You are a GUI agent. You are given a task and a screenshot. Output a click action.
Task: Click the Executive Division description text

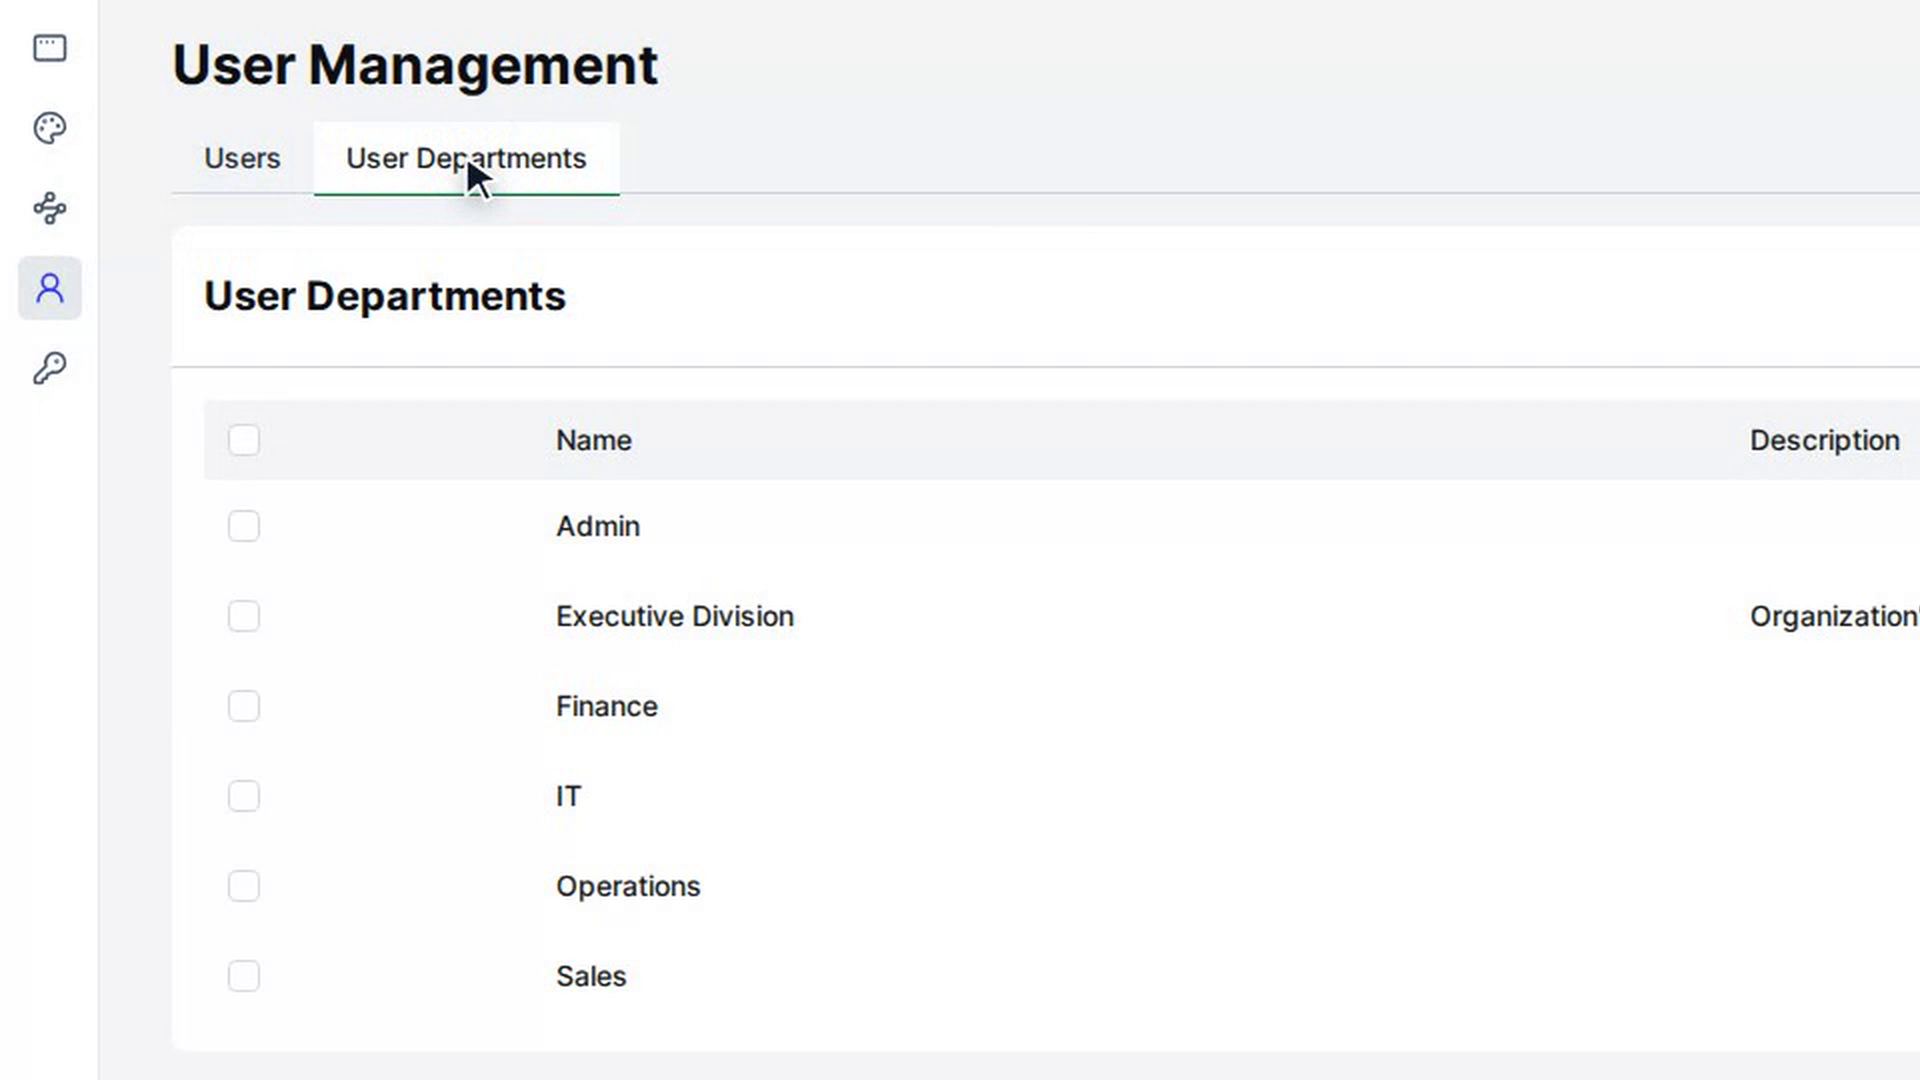pyautogui.click(x=1834, y=616)
